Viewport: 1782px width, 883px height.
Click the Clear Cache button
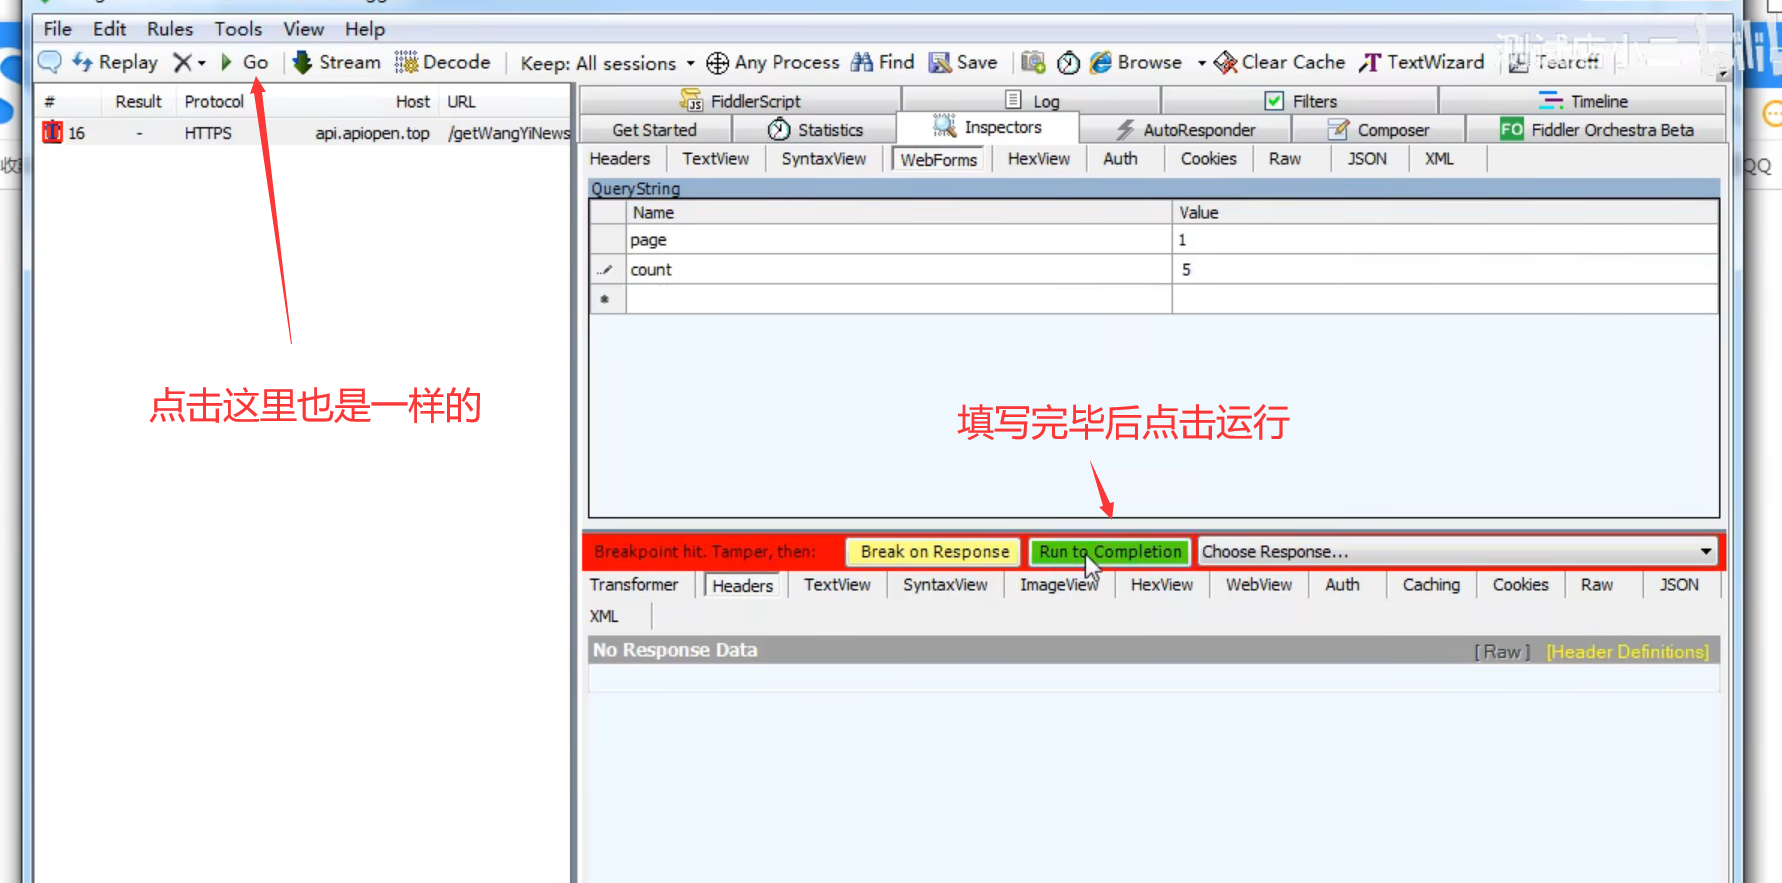click(x=1279, y=62)
